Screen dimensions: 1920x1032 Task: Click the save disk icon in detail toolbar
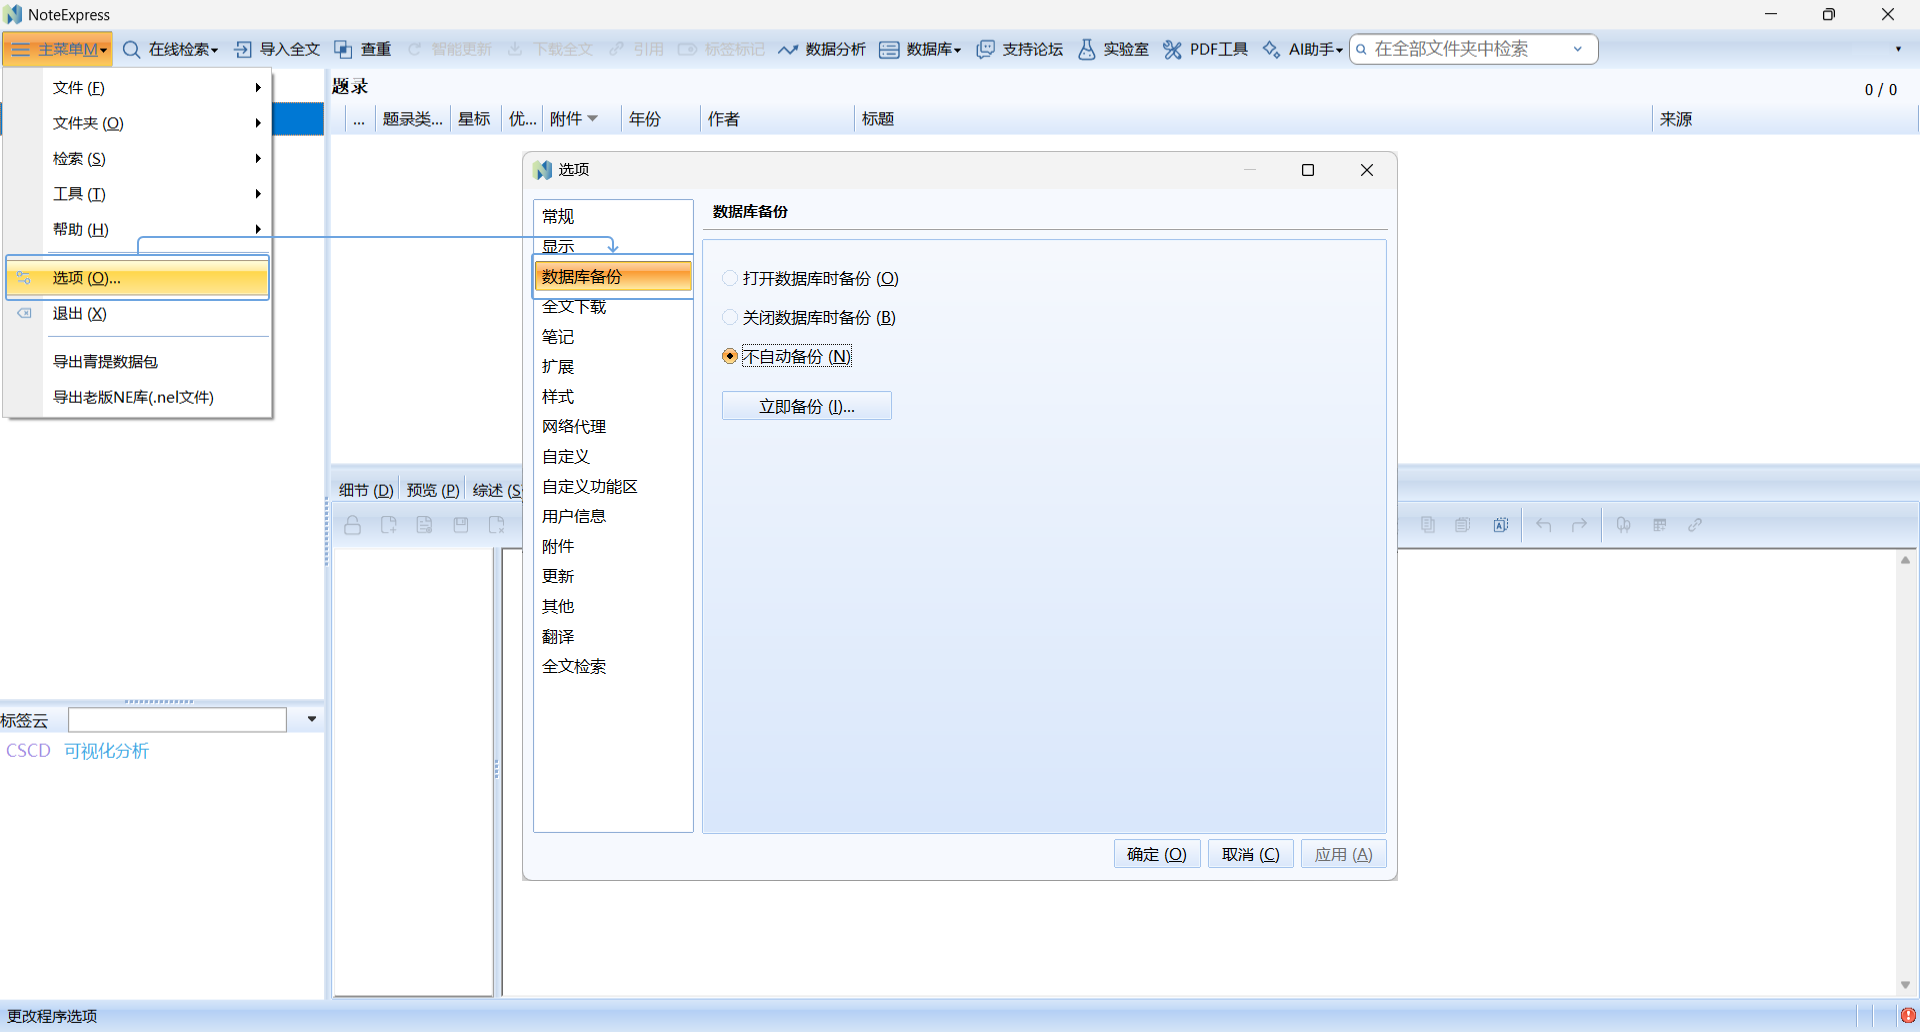click(x=461, y=525)
